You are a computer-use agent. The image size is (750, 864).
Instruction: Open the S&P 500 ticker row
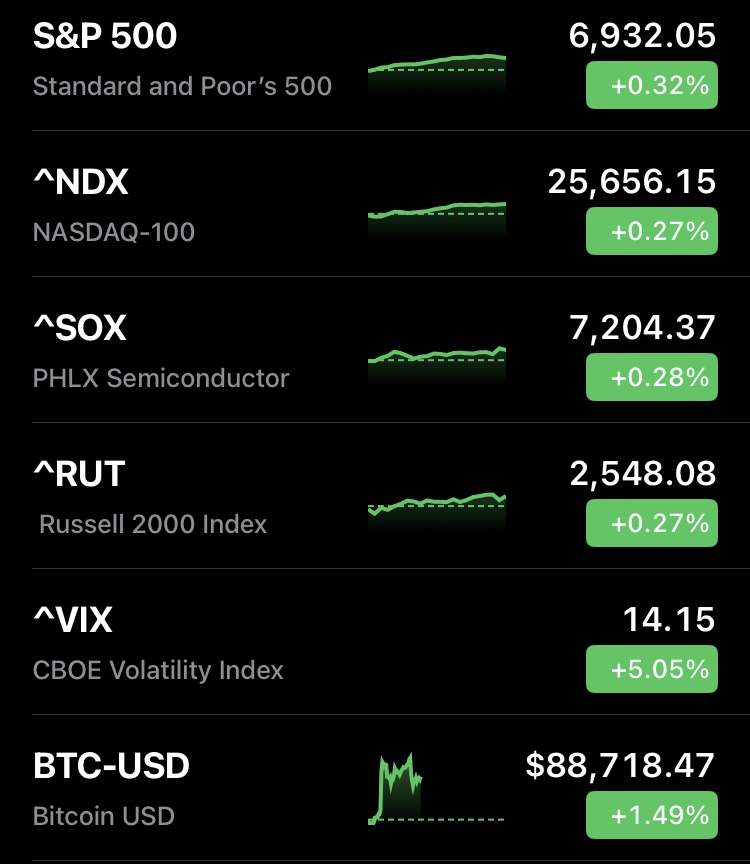pyautogui.click(x=105, y=37)
